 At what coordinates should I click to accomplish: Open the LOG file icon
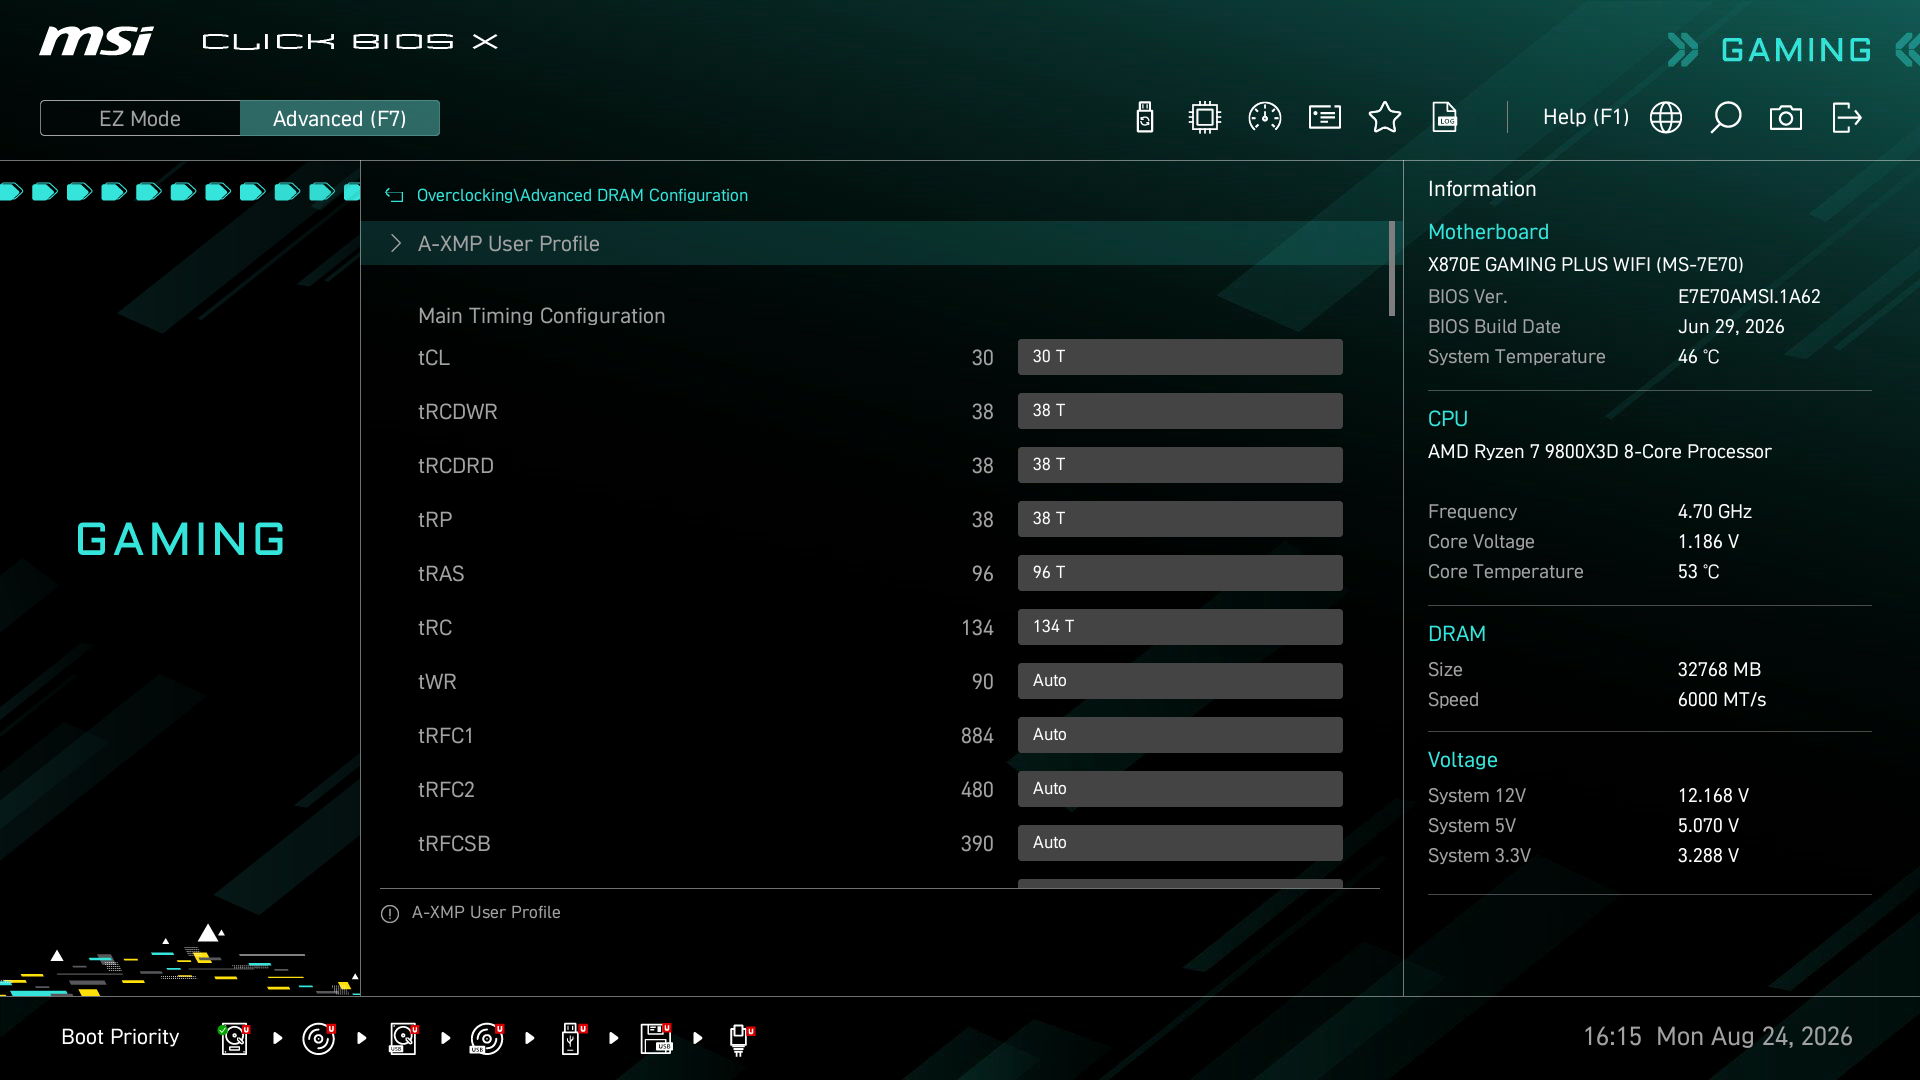pos(1445,118)
